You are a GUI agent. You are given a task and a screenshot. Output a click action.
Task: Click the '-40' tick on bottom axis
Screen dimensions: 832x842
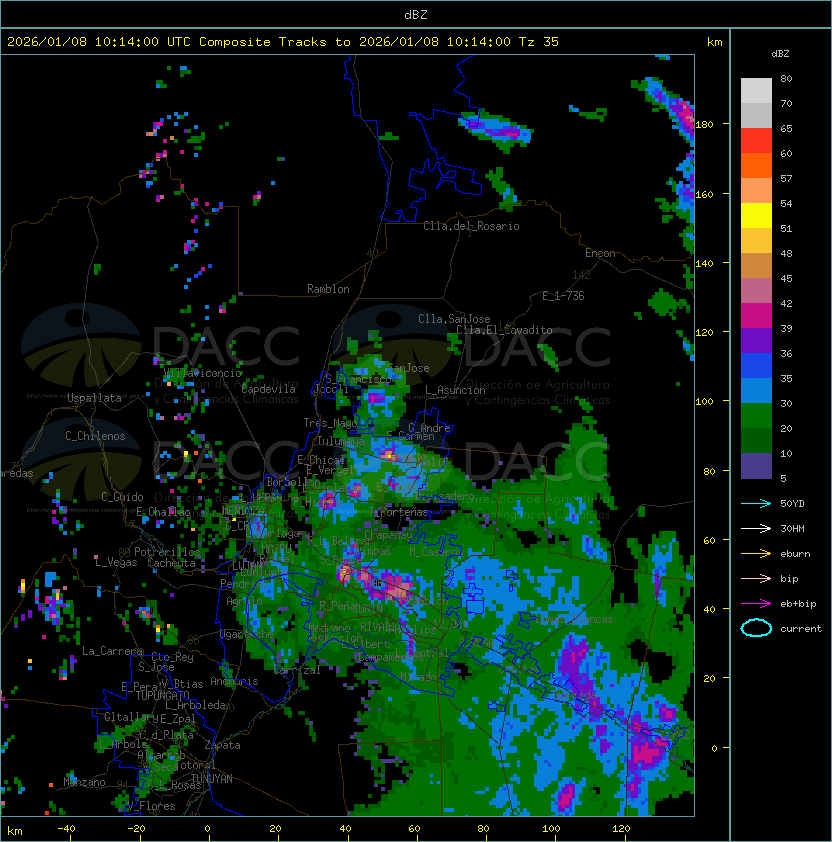point(66,829)
